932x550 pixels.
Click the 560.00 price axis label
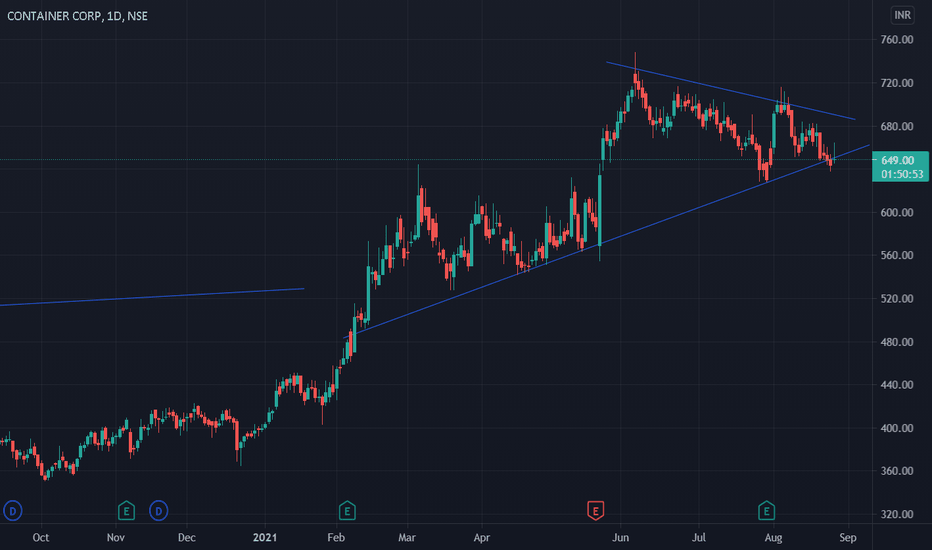(x=897, y=256)
